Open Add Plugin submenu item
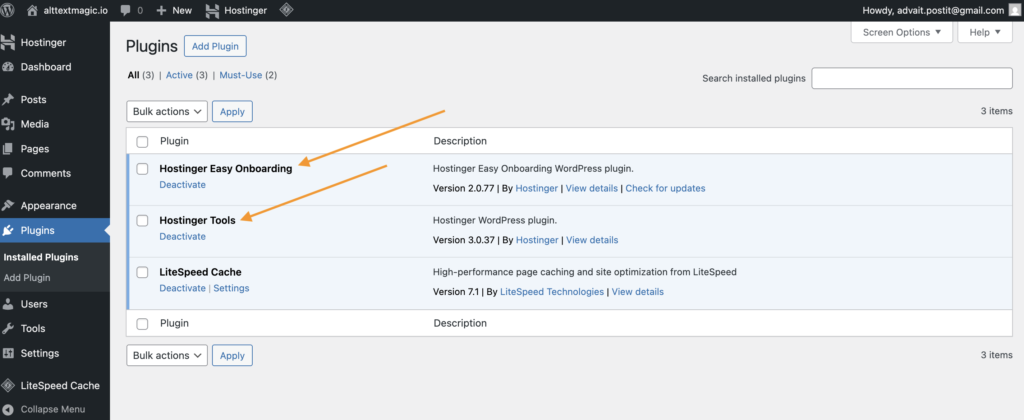Screen dimensions: 1024x420 coord(27,278)
